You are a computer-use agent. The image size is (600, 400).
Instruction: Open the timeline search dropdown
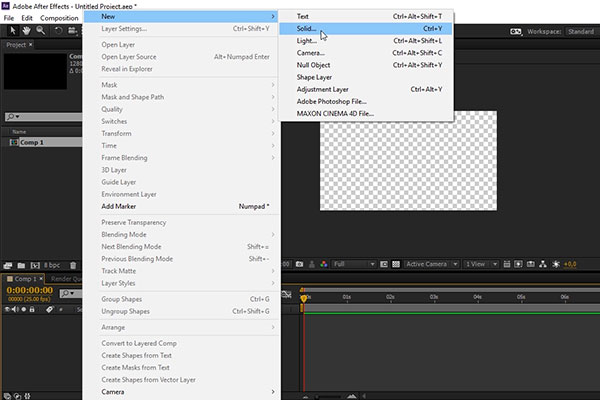pos(67,294)
